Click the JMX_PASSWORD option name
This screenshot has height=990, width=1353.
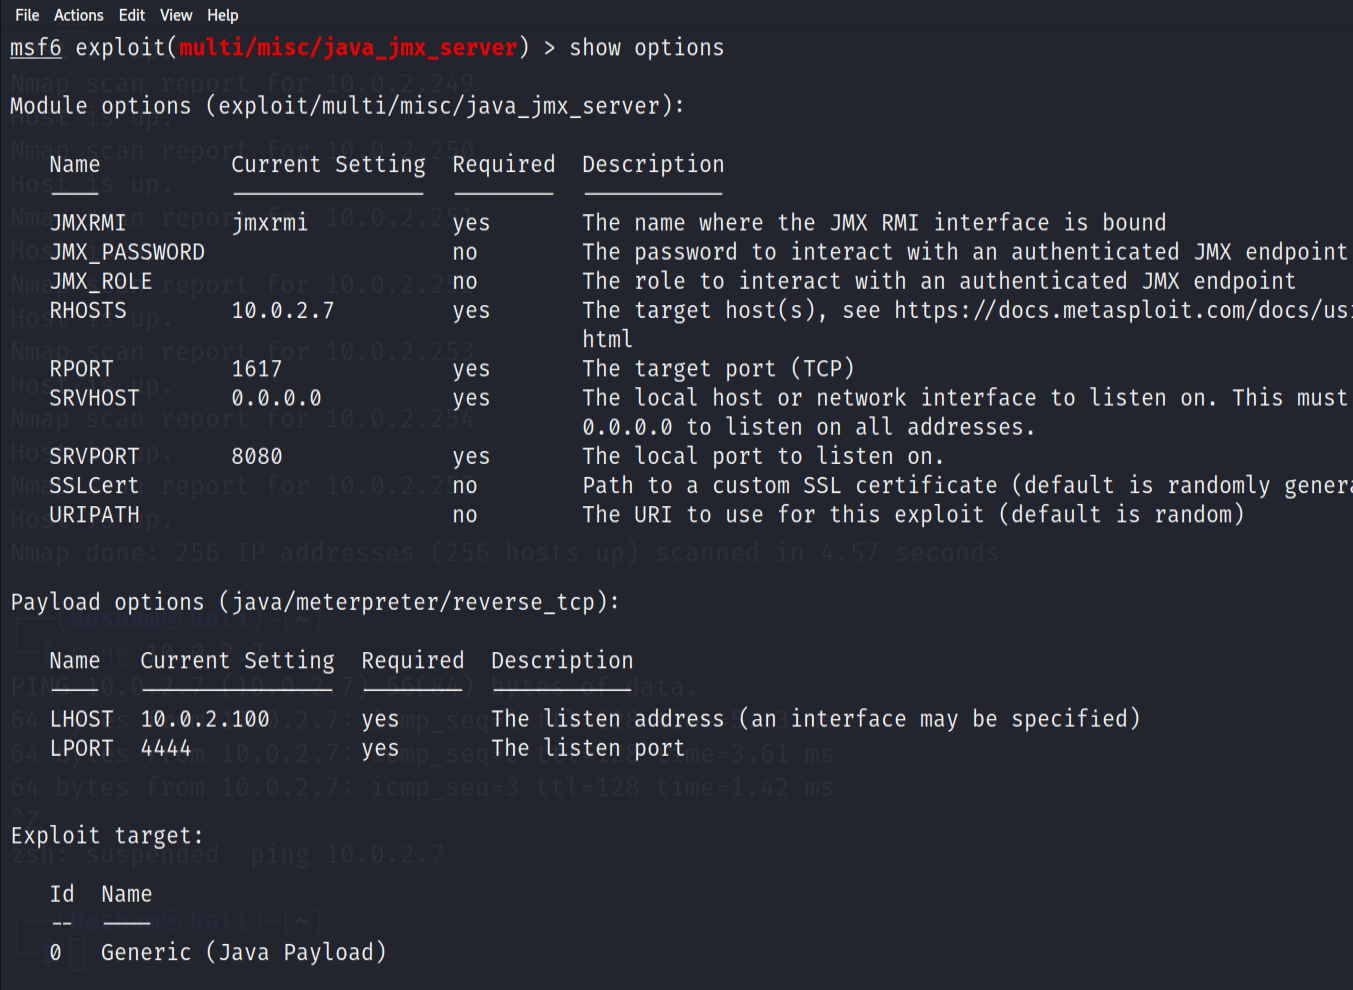tap(127, 252)
